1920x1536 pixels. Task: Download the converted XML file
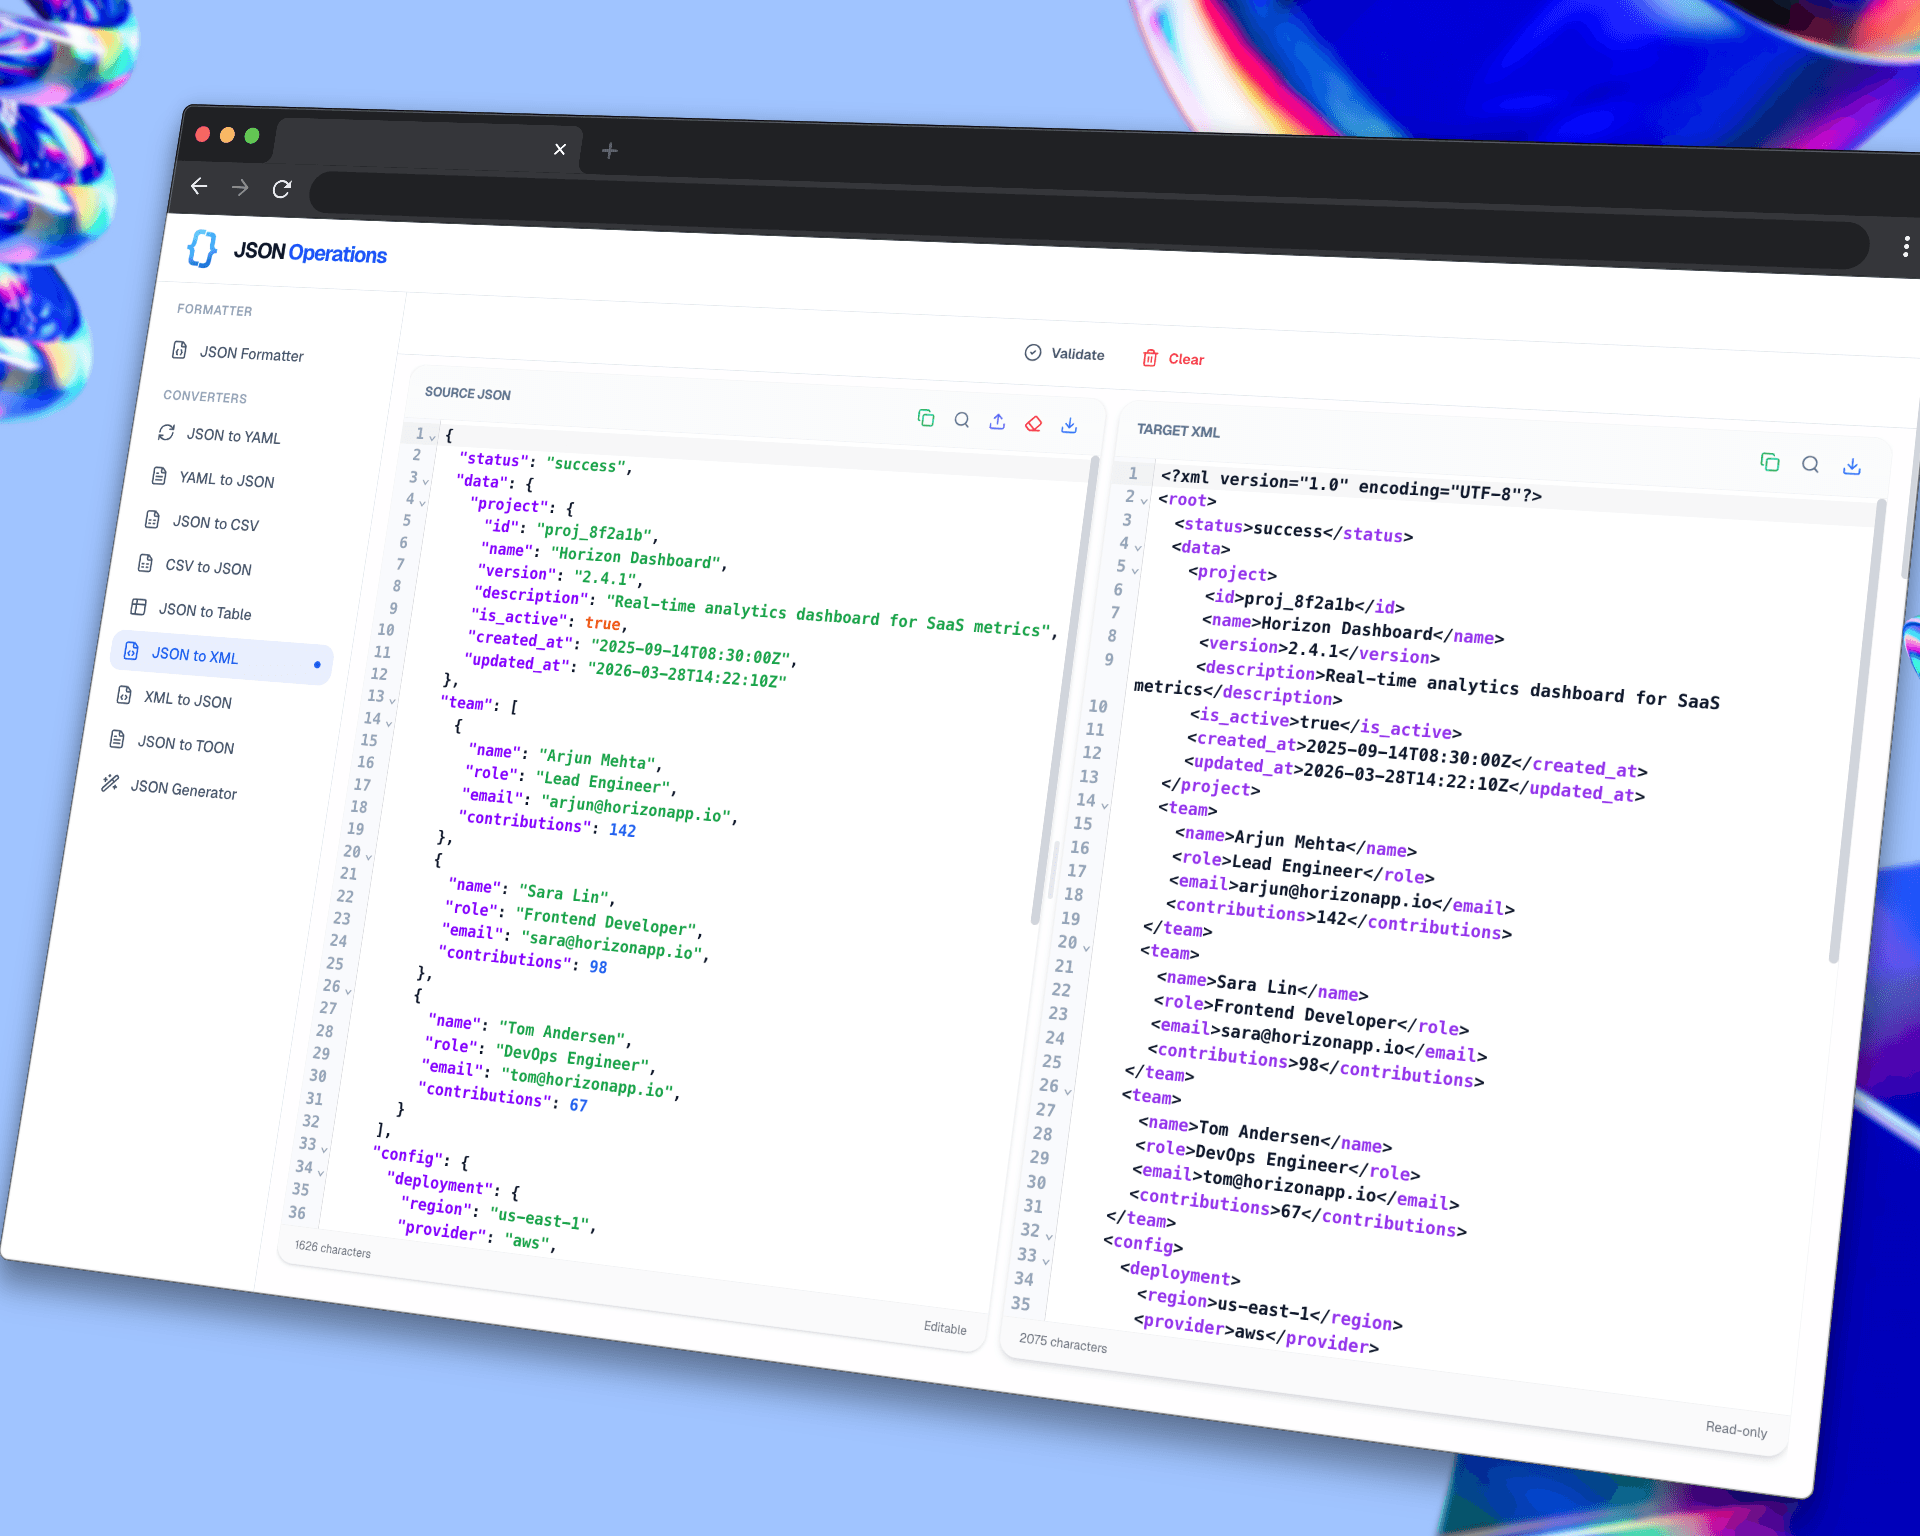(x=1852, y=466)
